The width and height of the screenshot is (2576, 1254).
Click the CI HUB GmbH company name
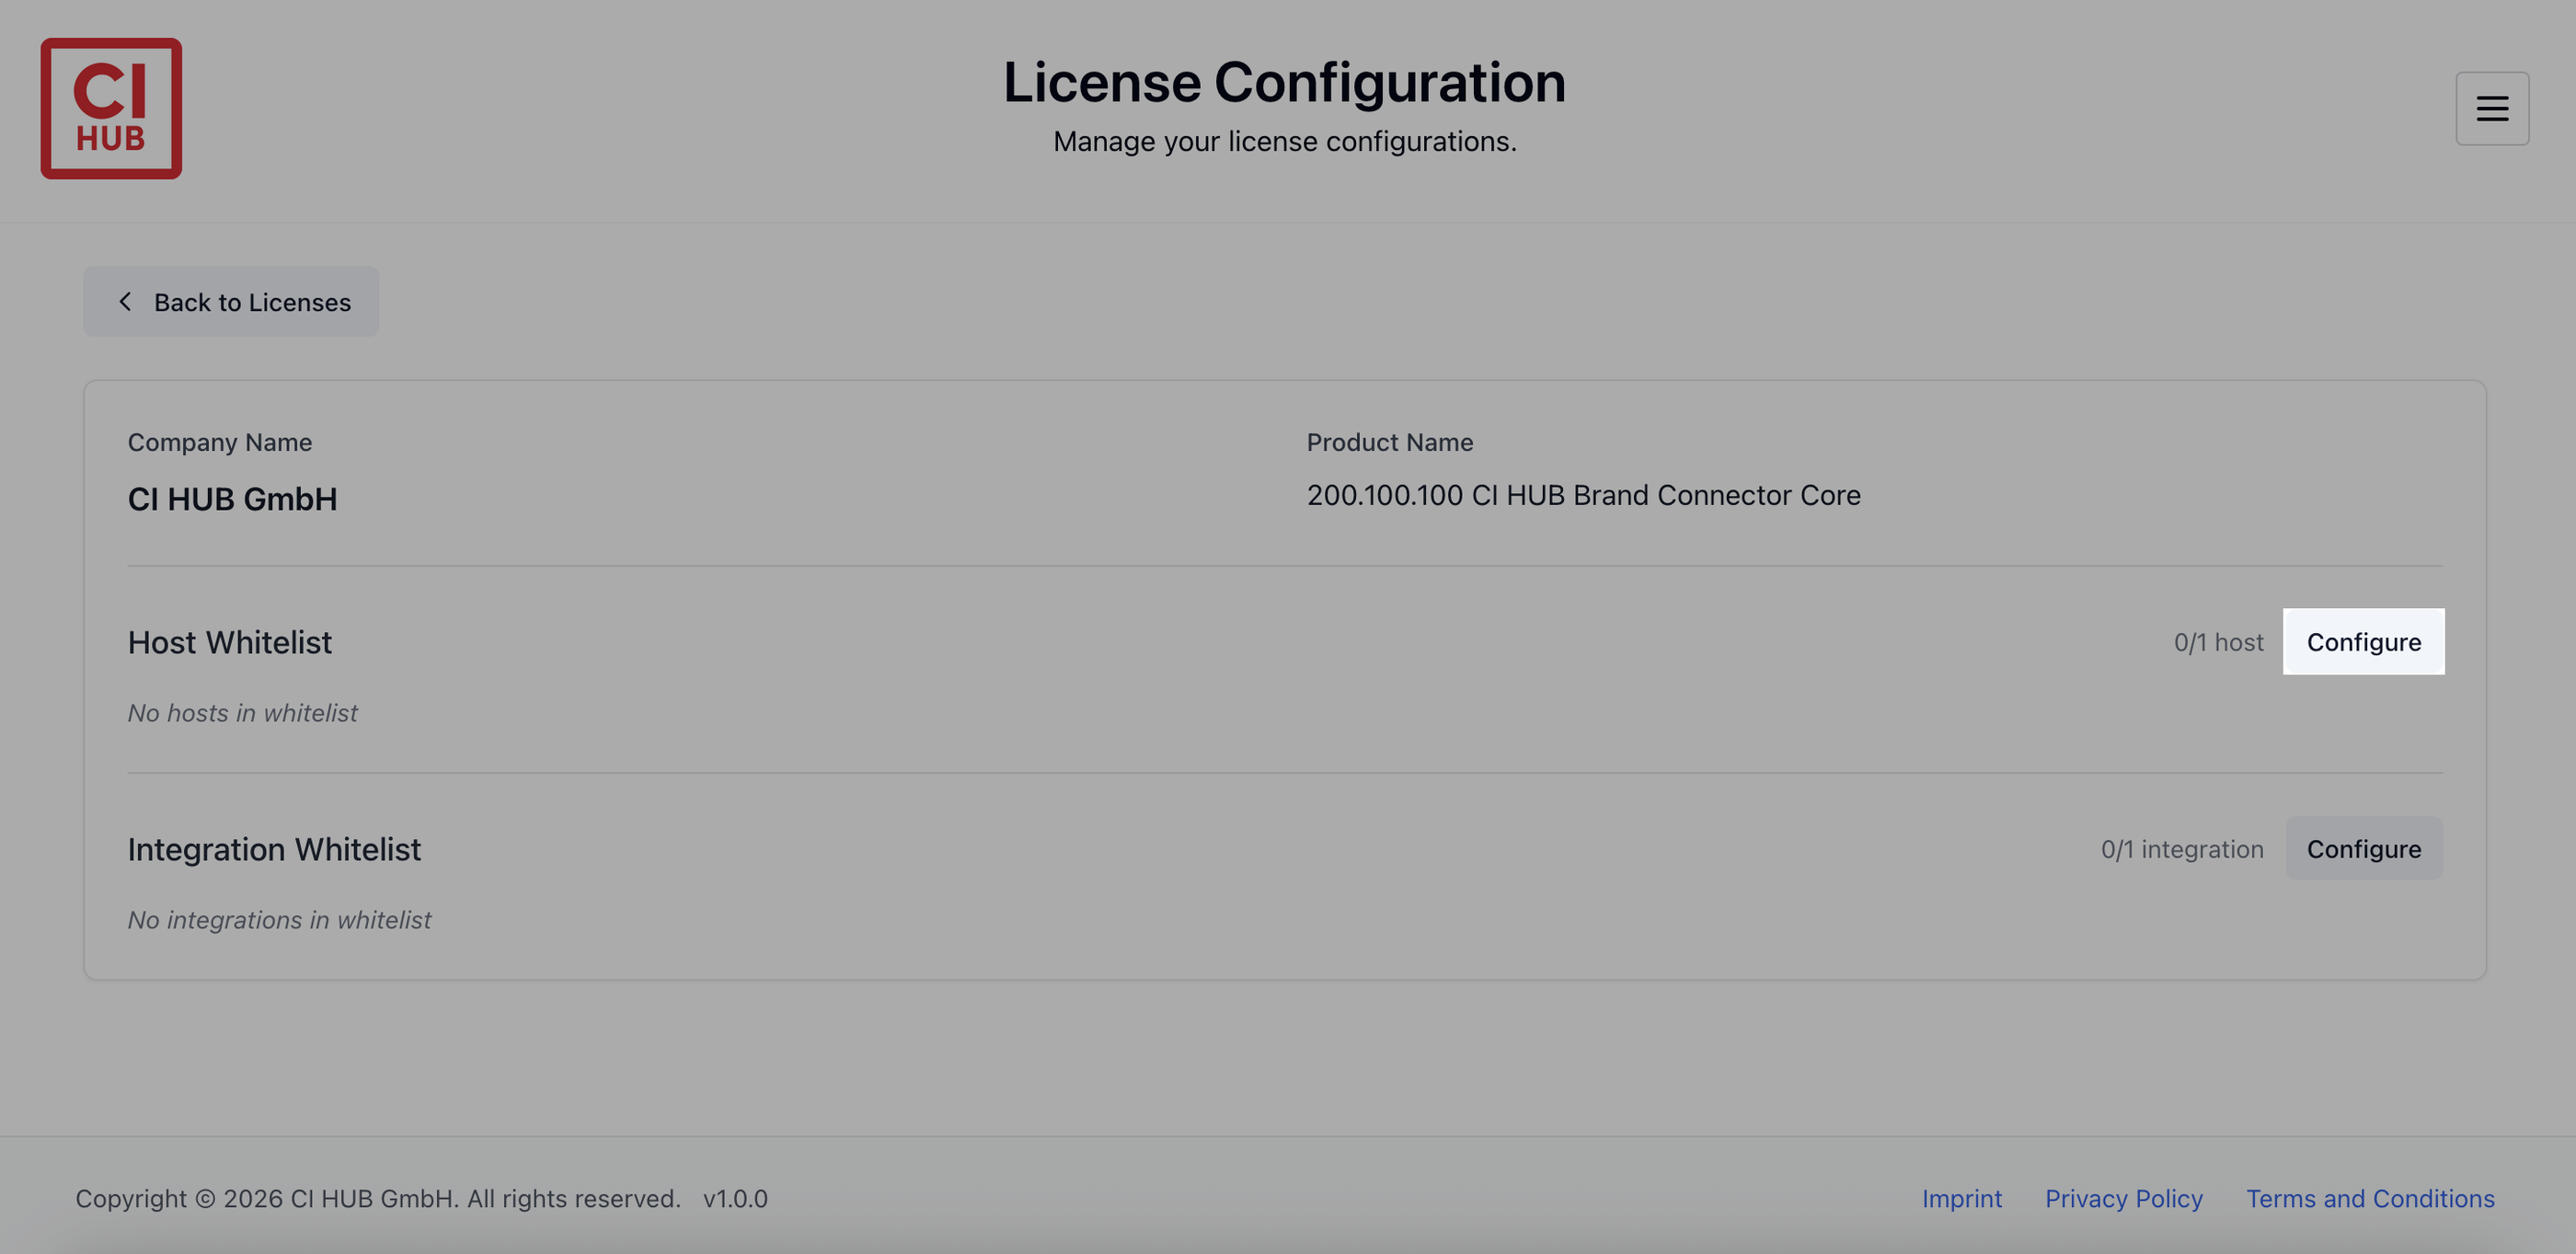tap(232, 498)
